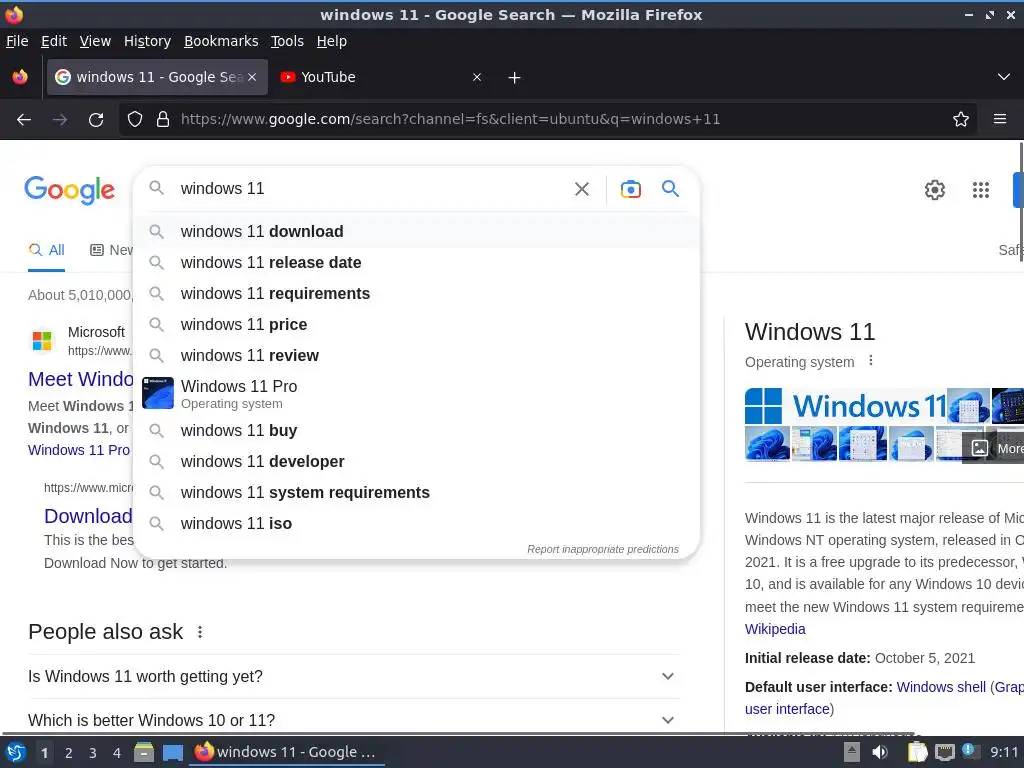
Task: Choose suggestion windows 11 release date
Action: (416, 263)
